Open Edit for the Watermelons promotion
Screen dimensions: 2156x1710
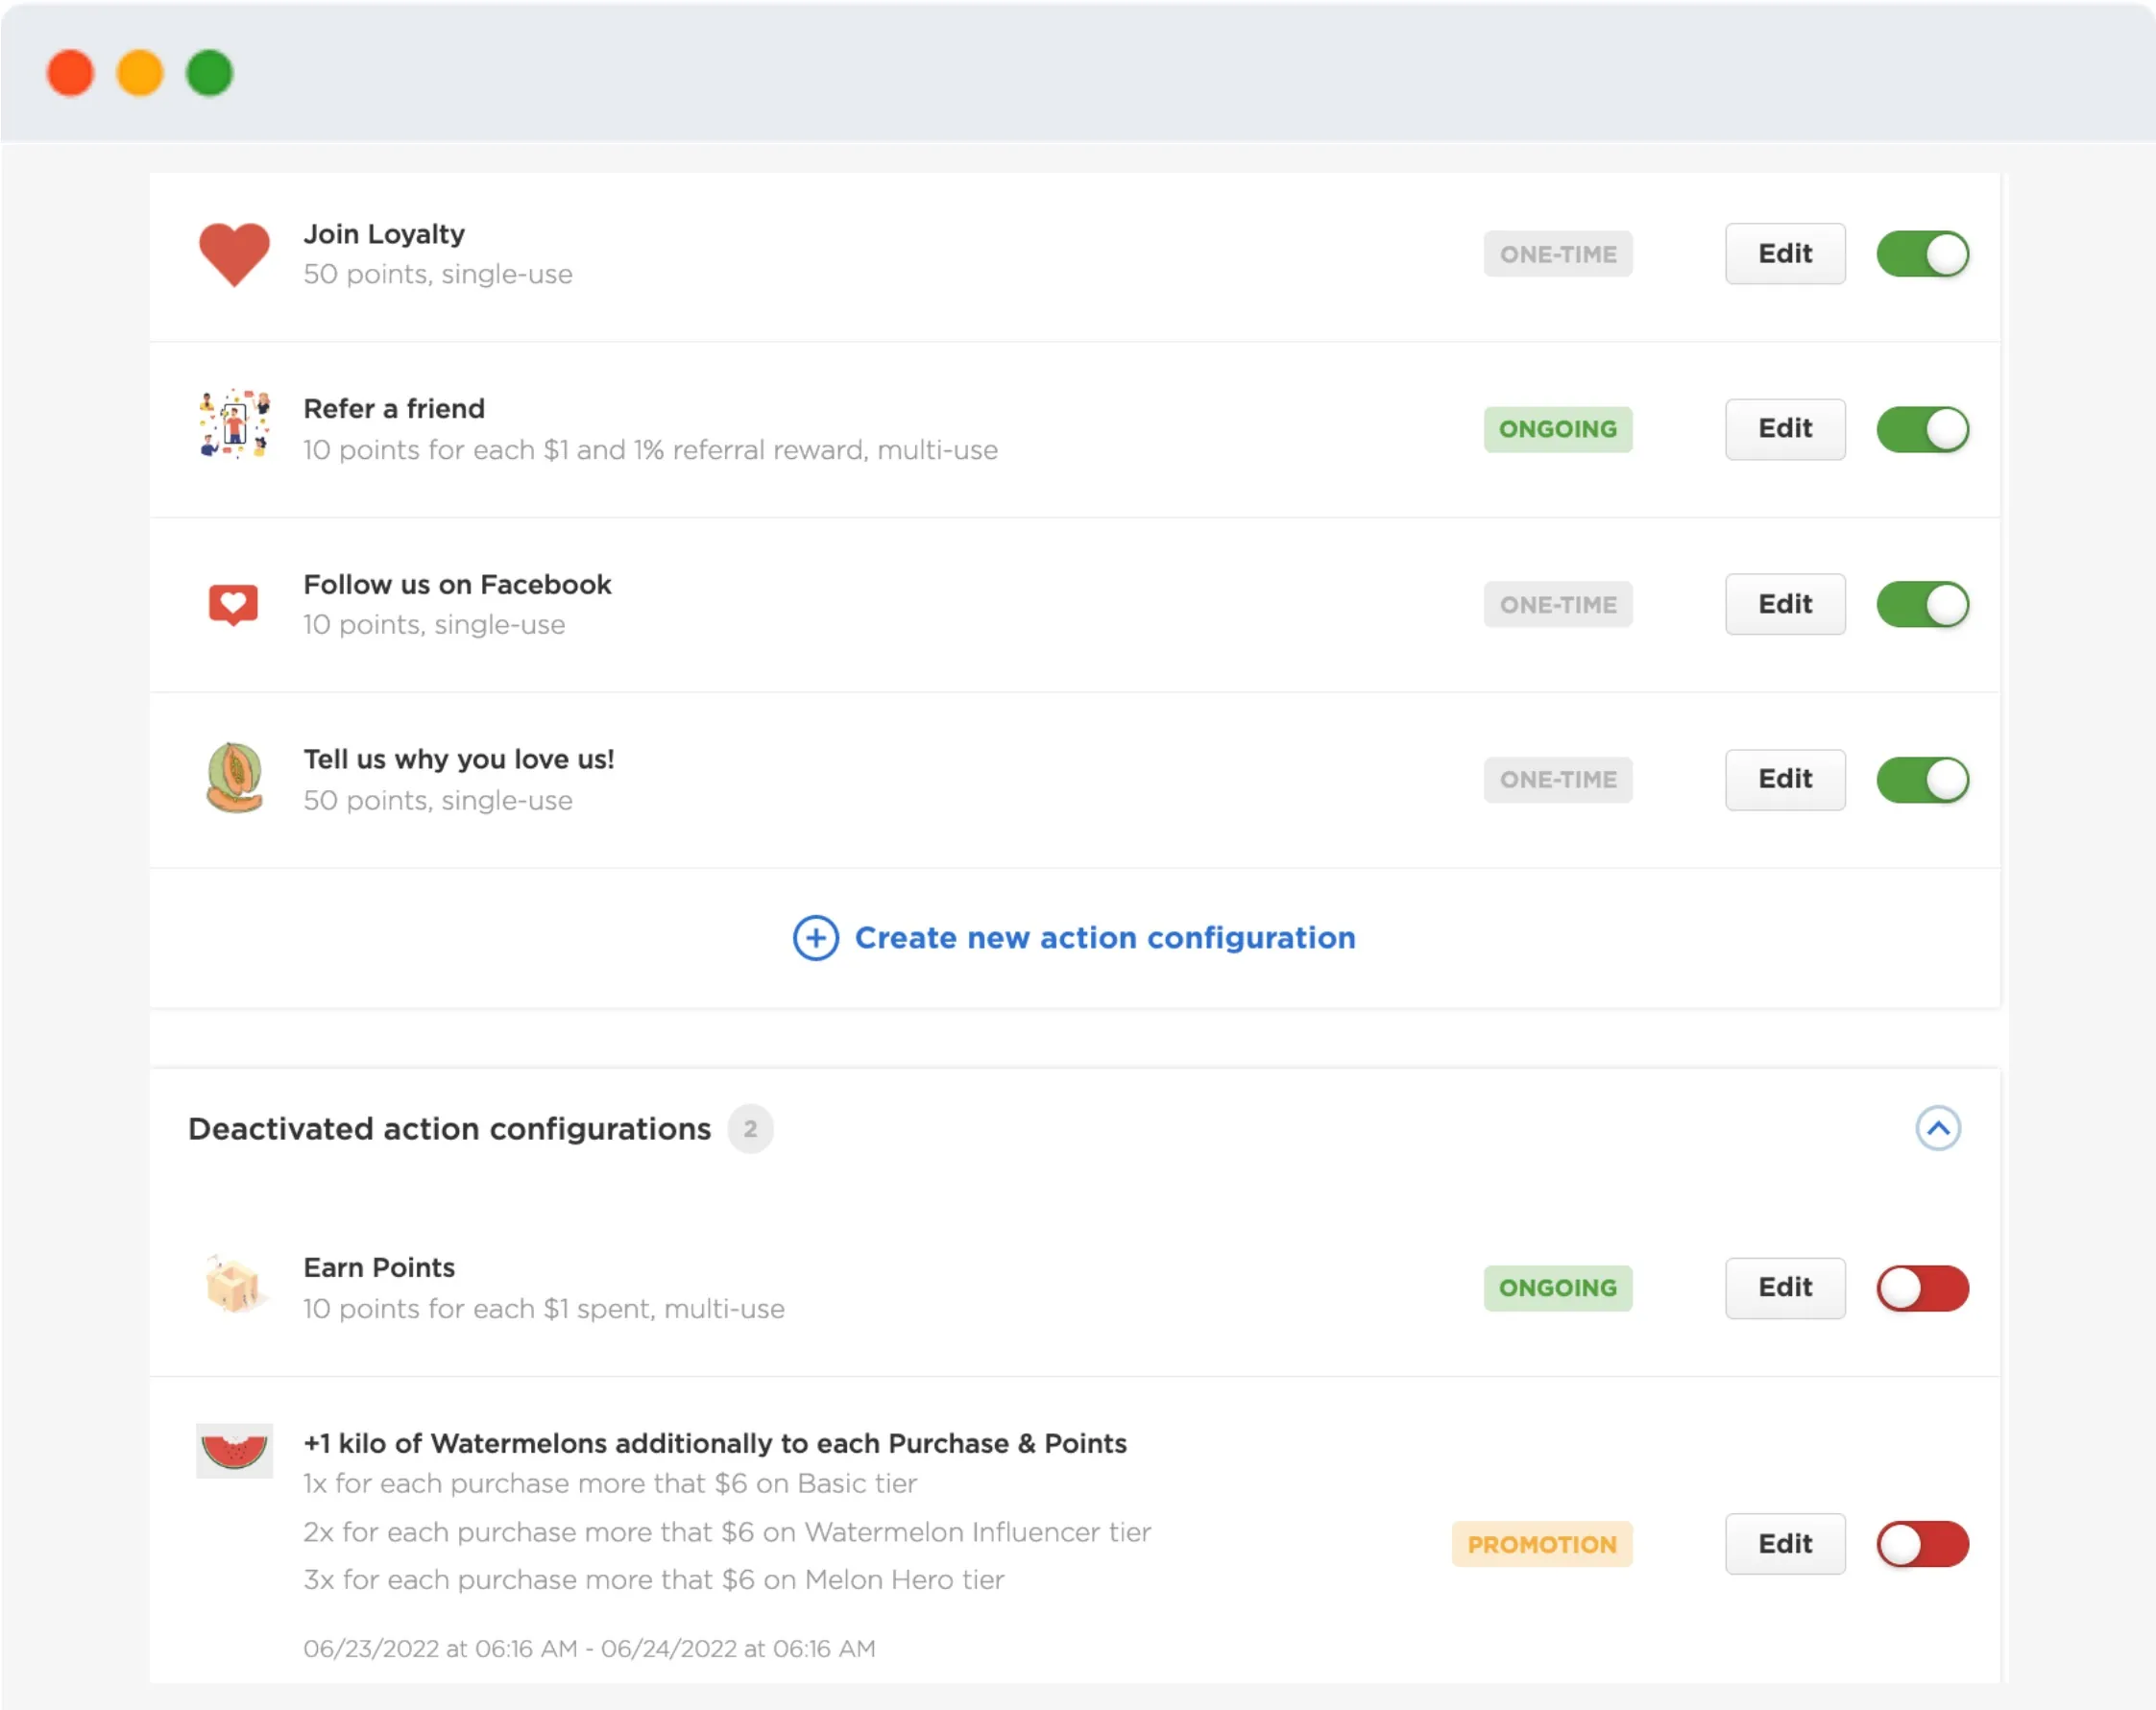1785,1544
